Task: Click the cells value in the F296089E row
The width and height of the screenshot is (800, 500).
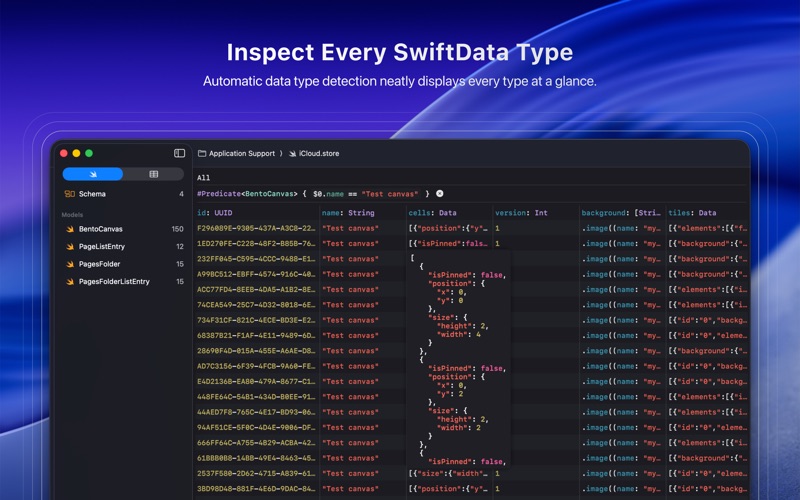Action: pyautogui.click(x=448, y=228)
